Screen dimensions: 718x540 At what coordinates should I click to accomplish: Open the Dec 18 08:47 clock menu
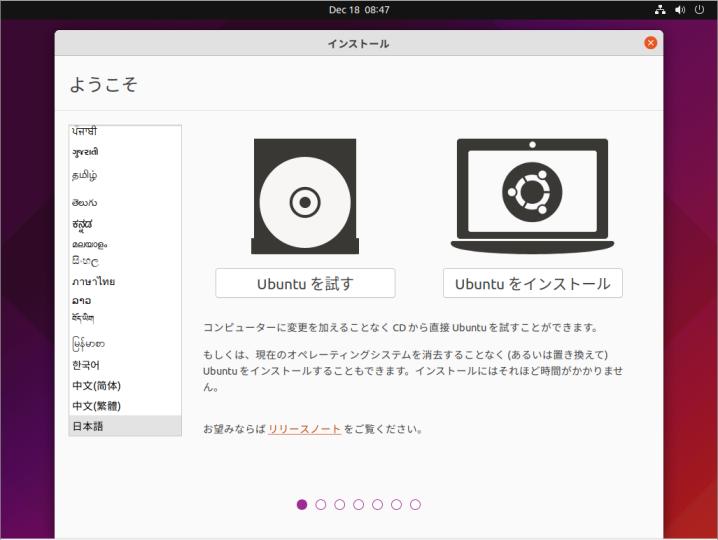tap(359, 10)
